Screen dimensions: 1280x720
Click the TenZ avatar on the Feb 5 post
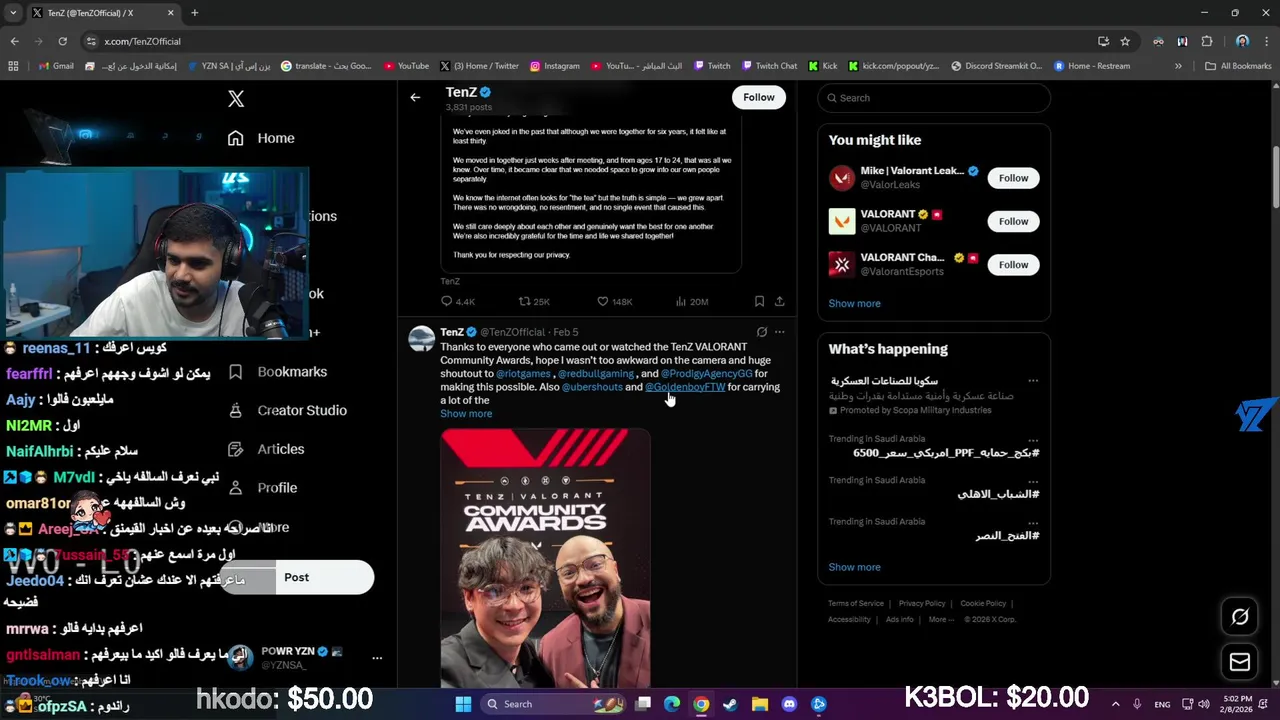click(x=422, y=338)
